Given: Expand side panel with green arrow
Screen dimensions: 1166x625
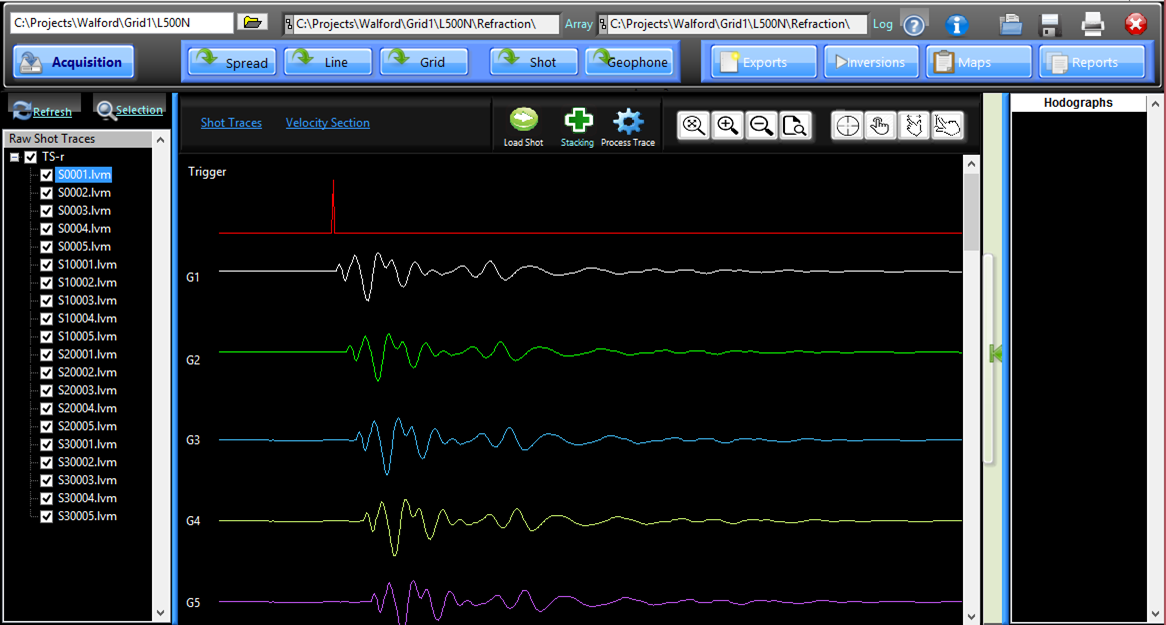Looking at the screenshot, I should (x=994, y=353).
